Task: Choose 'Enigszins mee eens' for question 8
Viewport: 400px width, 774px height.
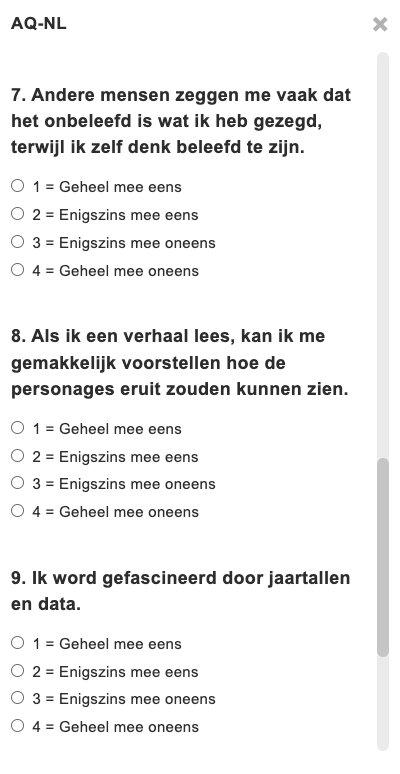Action: click(18, 456)
